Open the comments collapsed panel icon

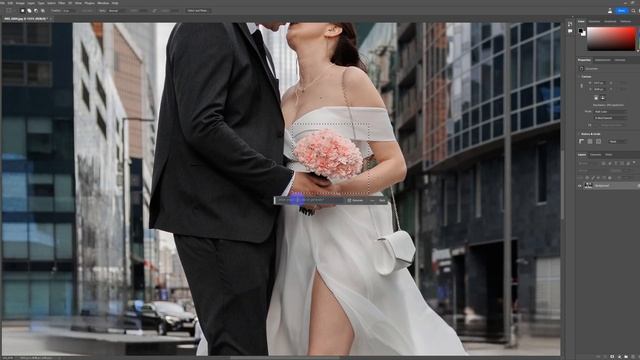(x=570, y=31)
